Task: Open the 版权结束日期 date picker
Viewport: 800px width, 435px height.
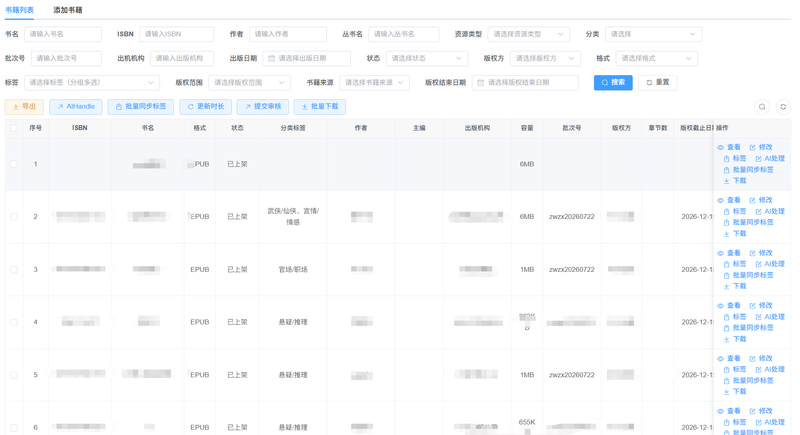Action: (x=525, y=83)
